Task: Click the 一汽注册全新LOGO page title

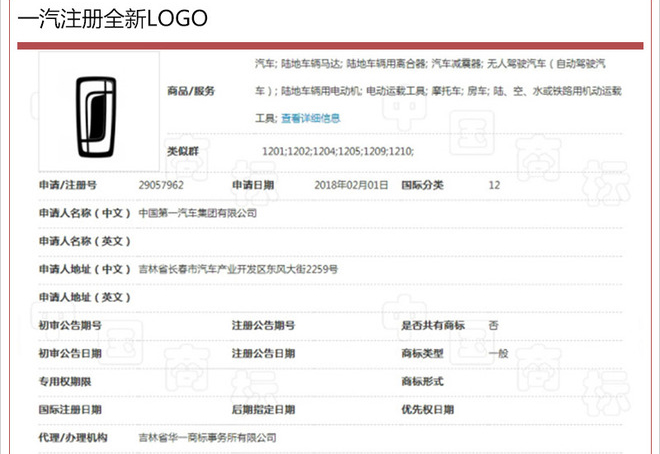Action: click(113, 19)
